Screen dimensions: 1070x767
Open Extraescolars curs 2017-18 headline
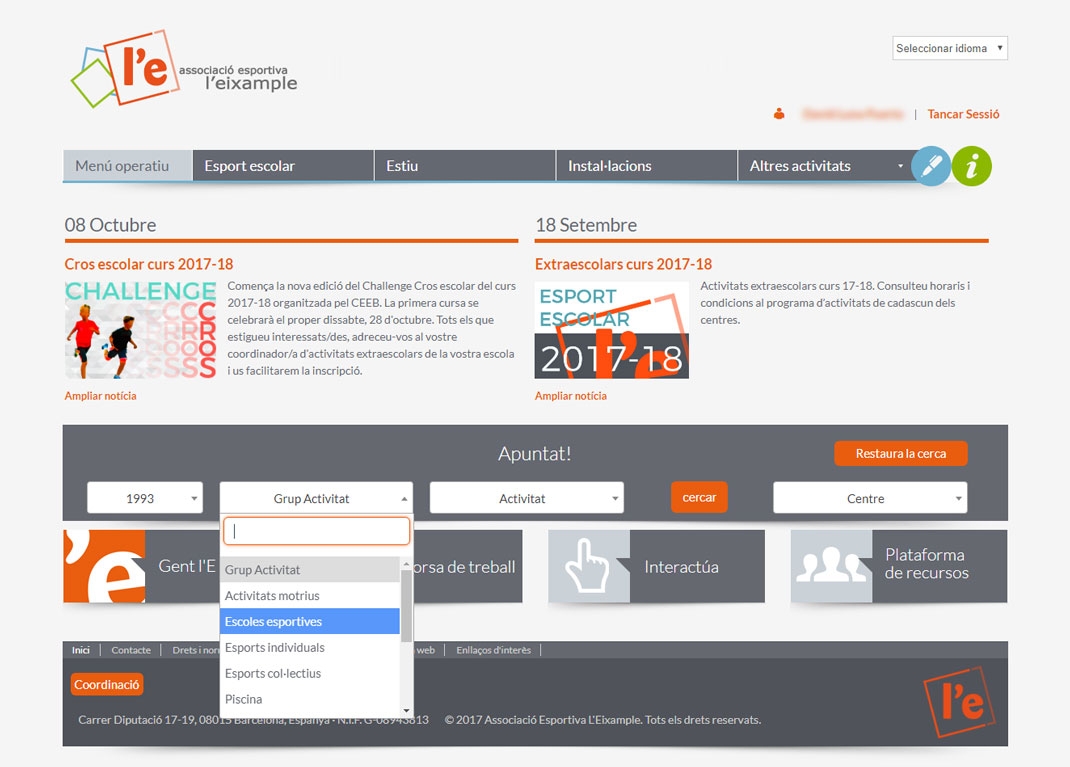(623, 264)
